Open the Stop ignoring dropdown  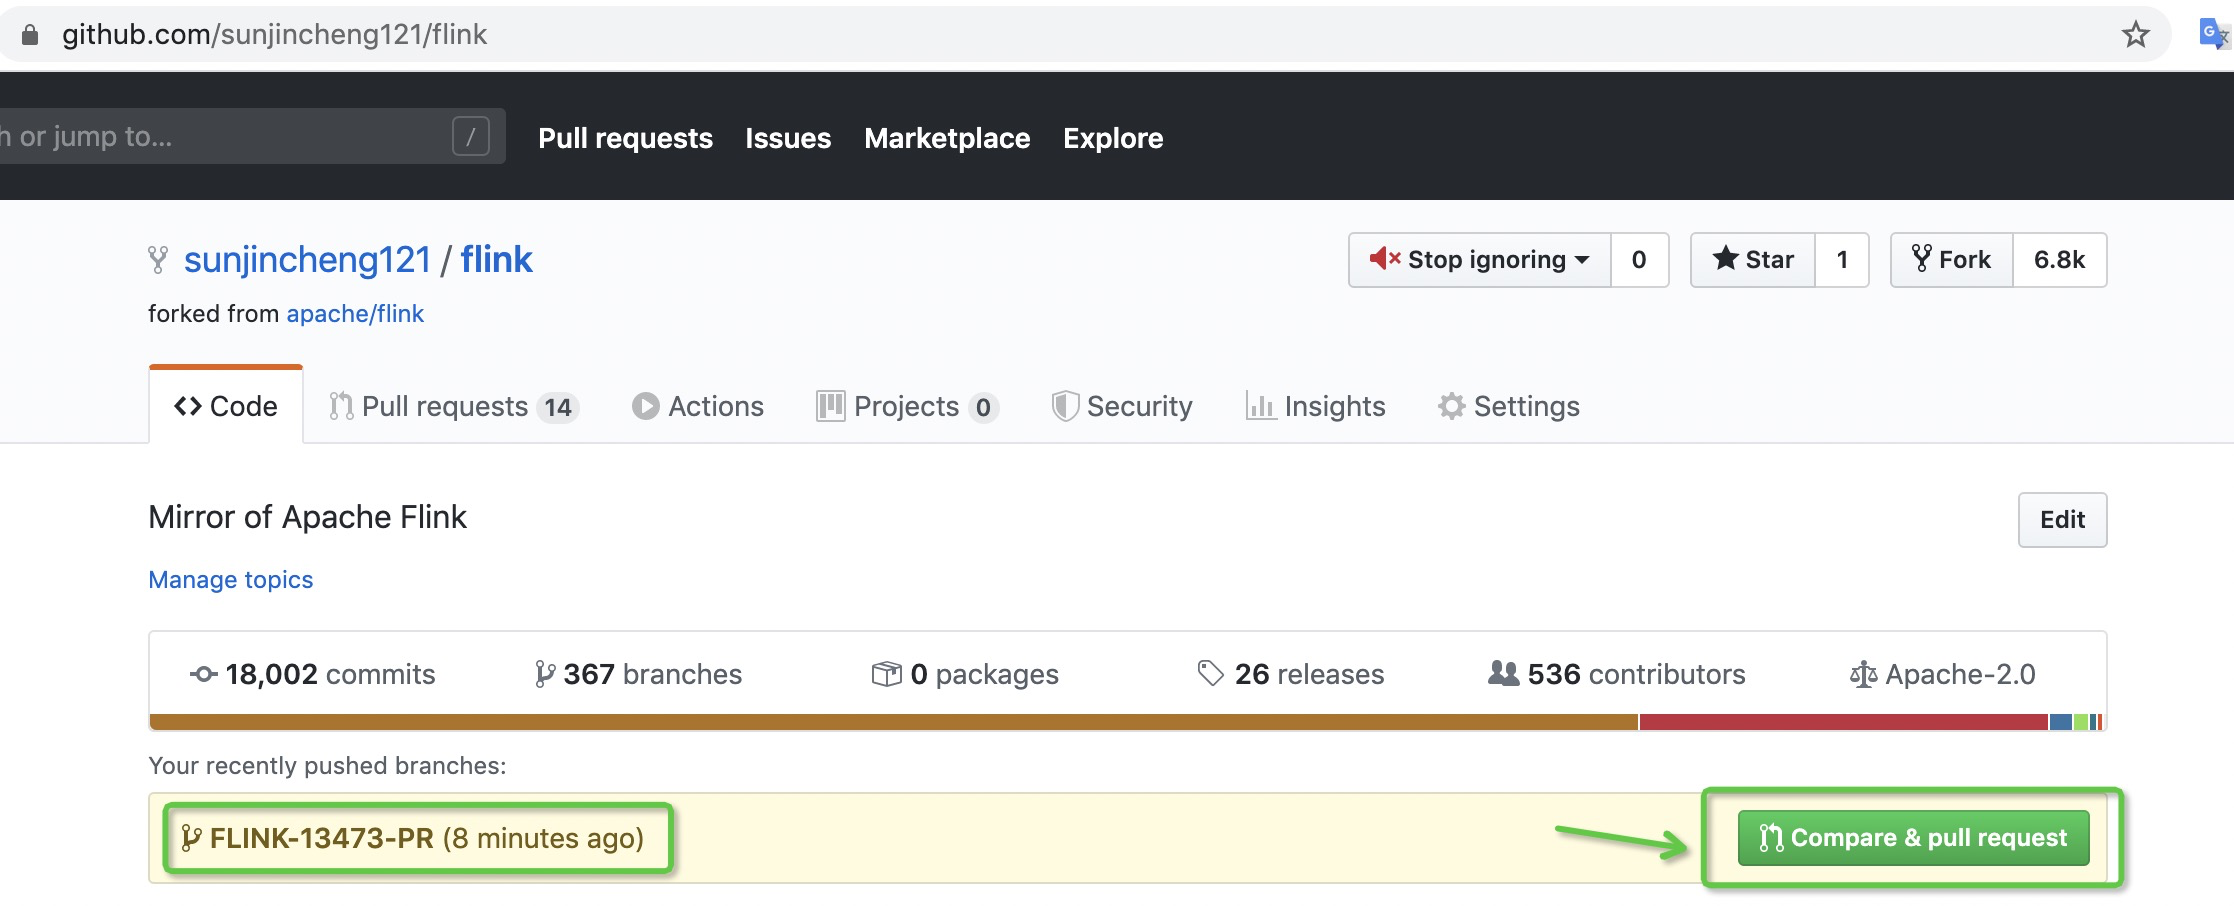click(x=1480, y=260)
